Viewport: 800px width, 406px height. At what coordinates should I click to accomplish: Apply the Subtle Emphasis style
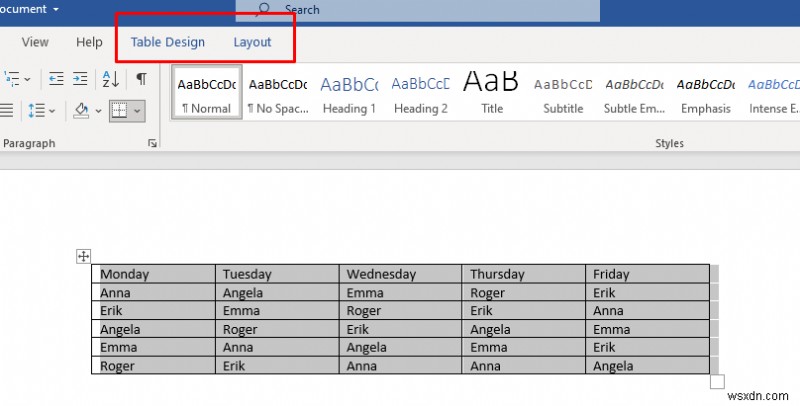tap(634, 93)
